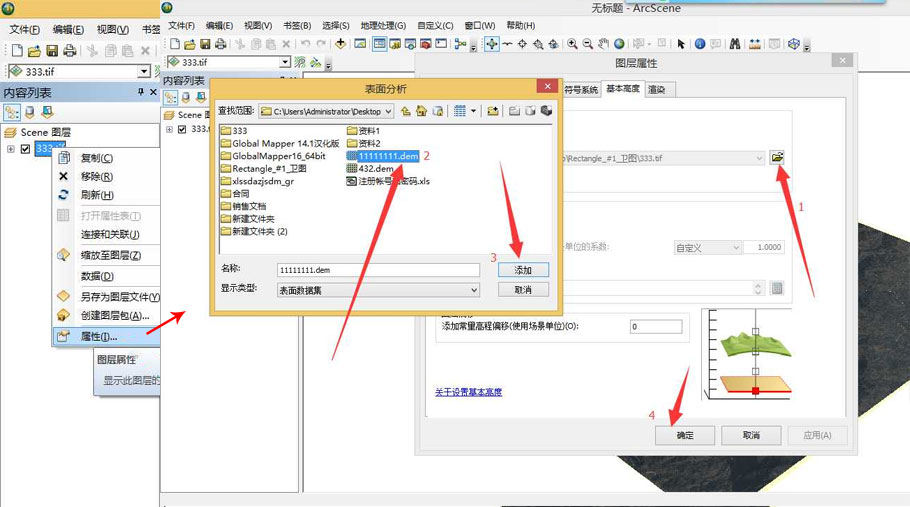Click the 添加 button
The image size is (910, 507).
coord(523,270)
